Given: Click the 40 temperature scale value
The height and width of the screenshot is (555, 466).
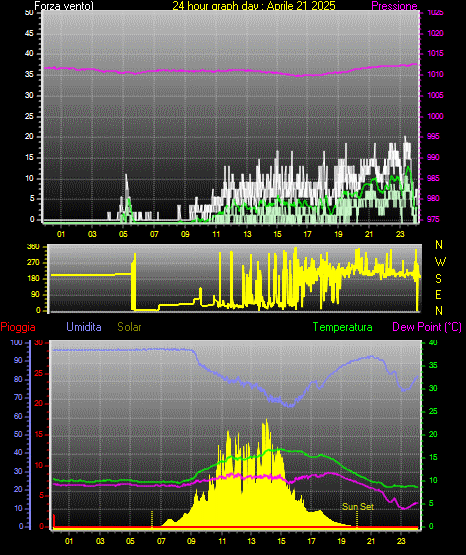Looking at the screenshot, I should click(x=433, y=342).
